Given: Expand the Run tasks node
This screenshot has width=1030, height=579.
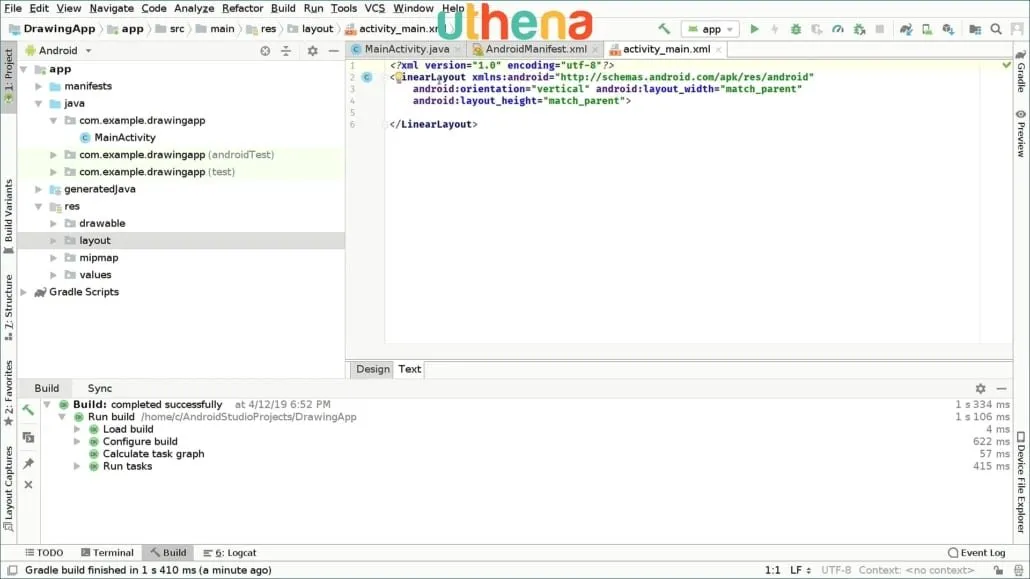Looking at the screenshot, I should 77,466.
